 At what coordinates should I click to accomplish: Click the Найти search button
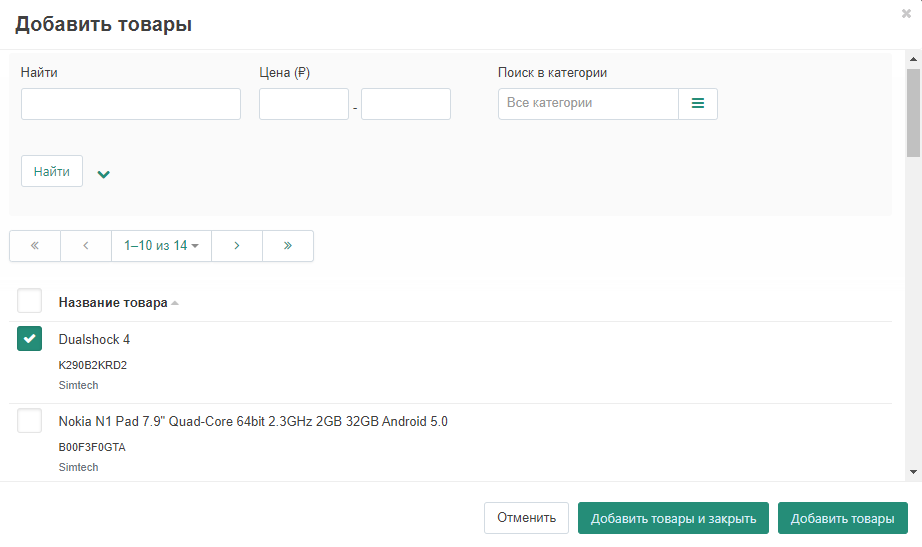click(x=52, y=172)
